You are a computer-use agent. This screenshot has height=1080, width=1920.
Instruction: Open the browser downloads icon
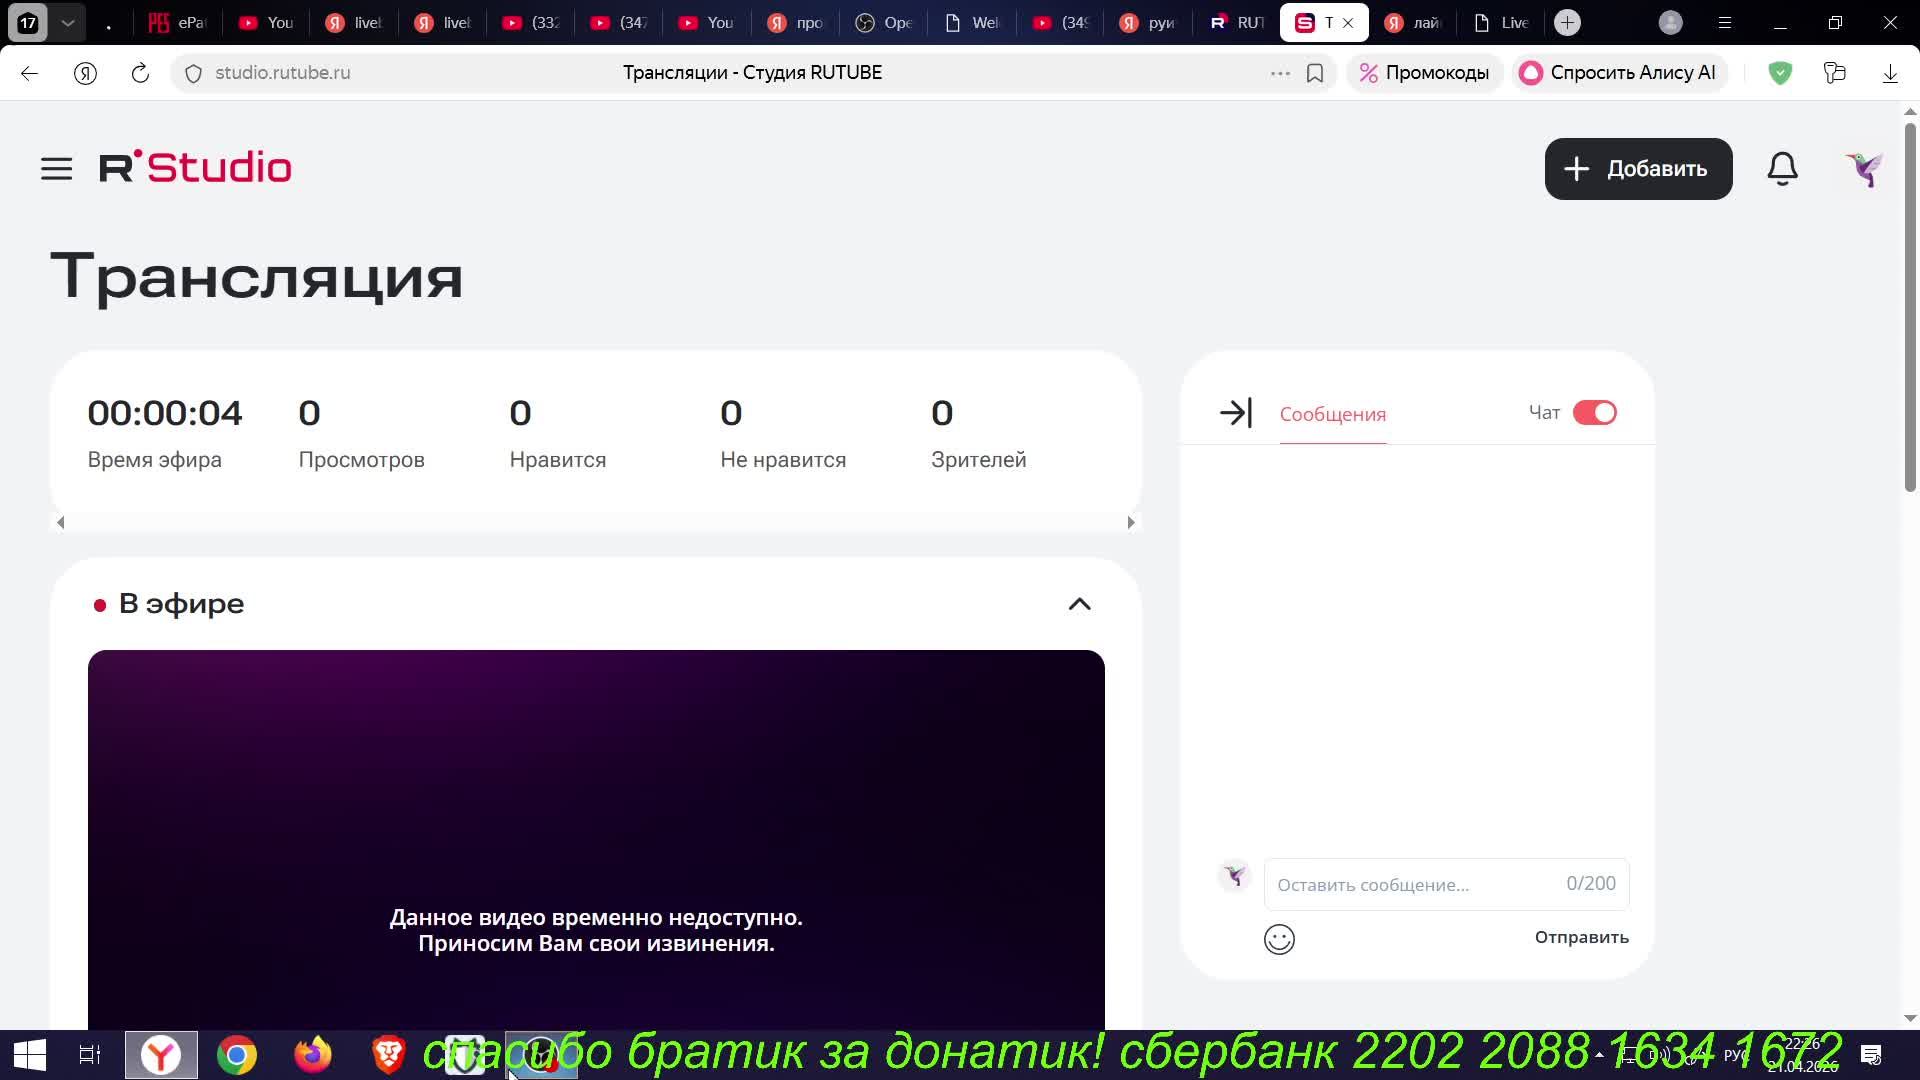point(1889,73)
